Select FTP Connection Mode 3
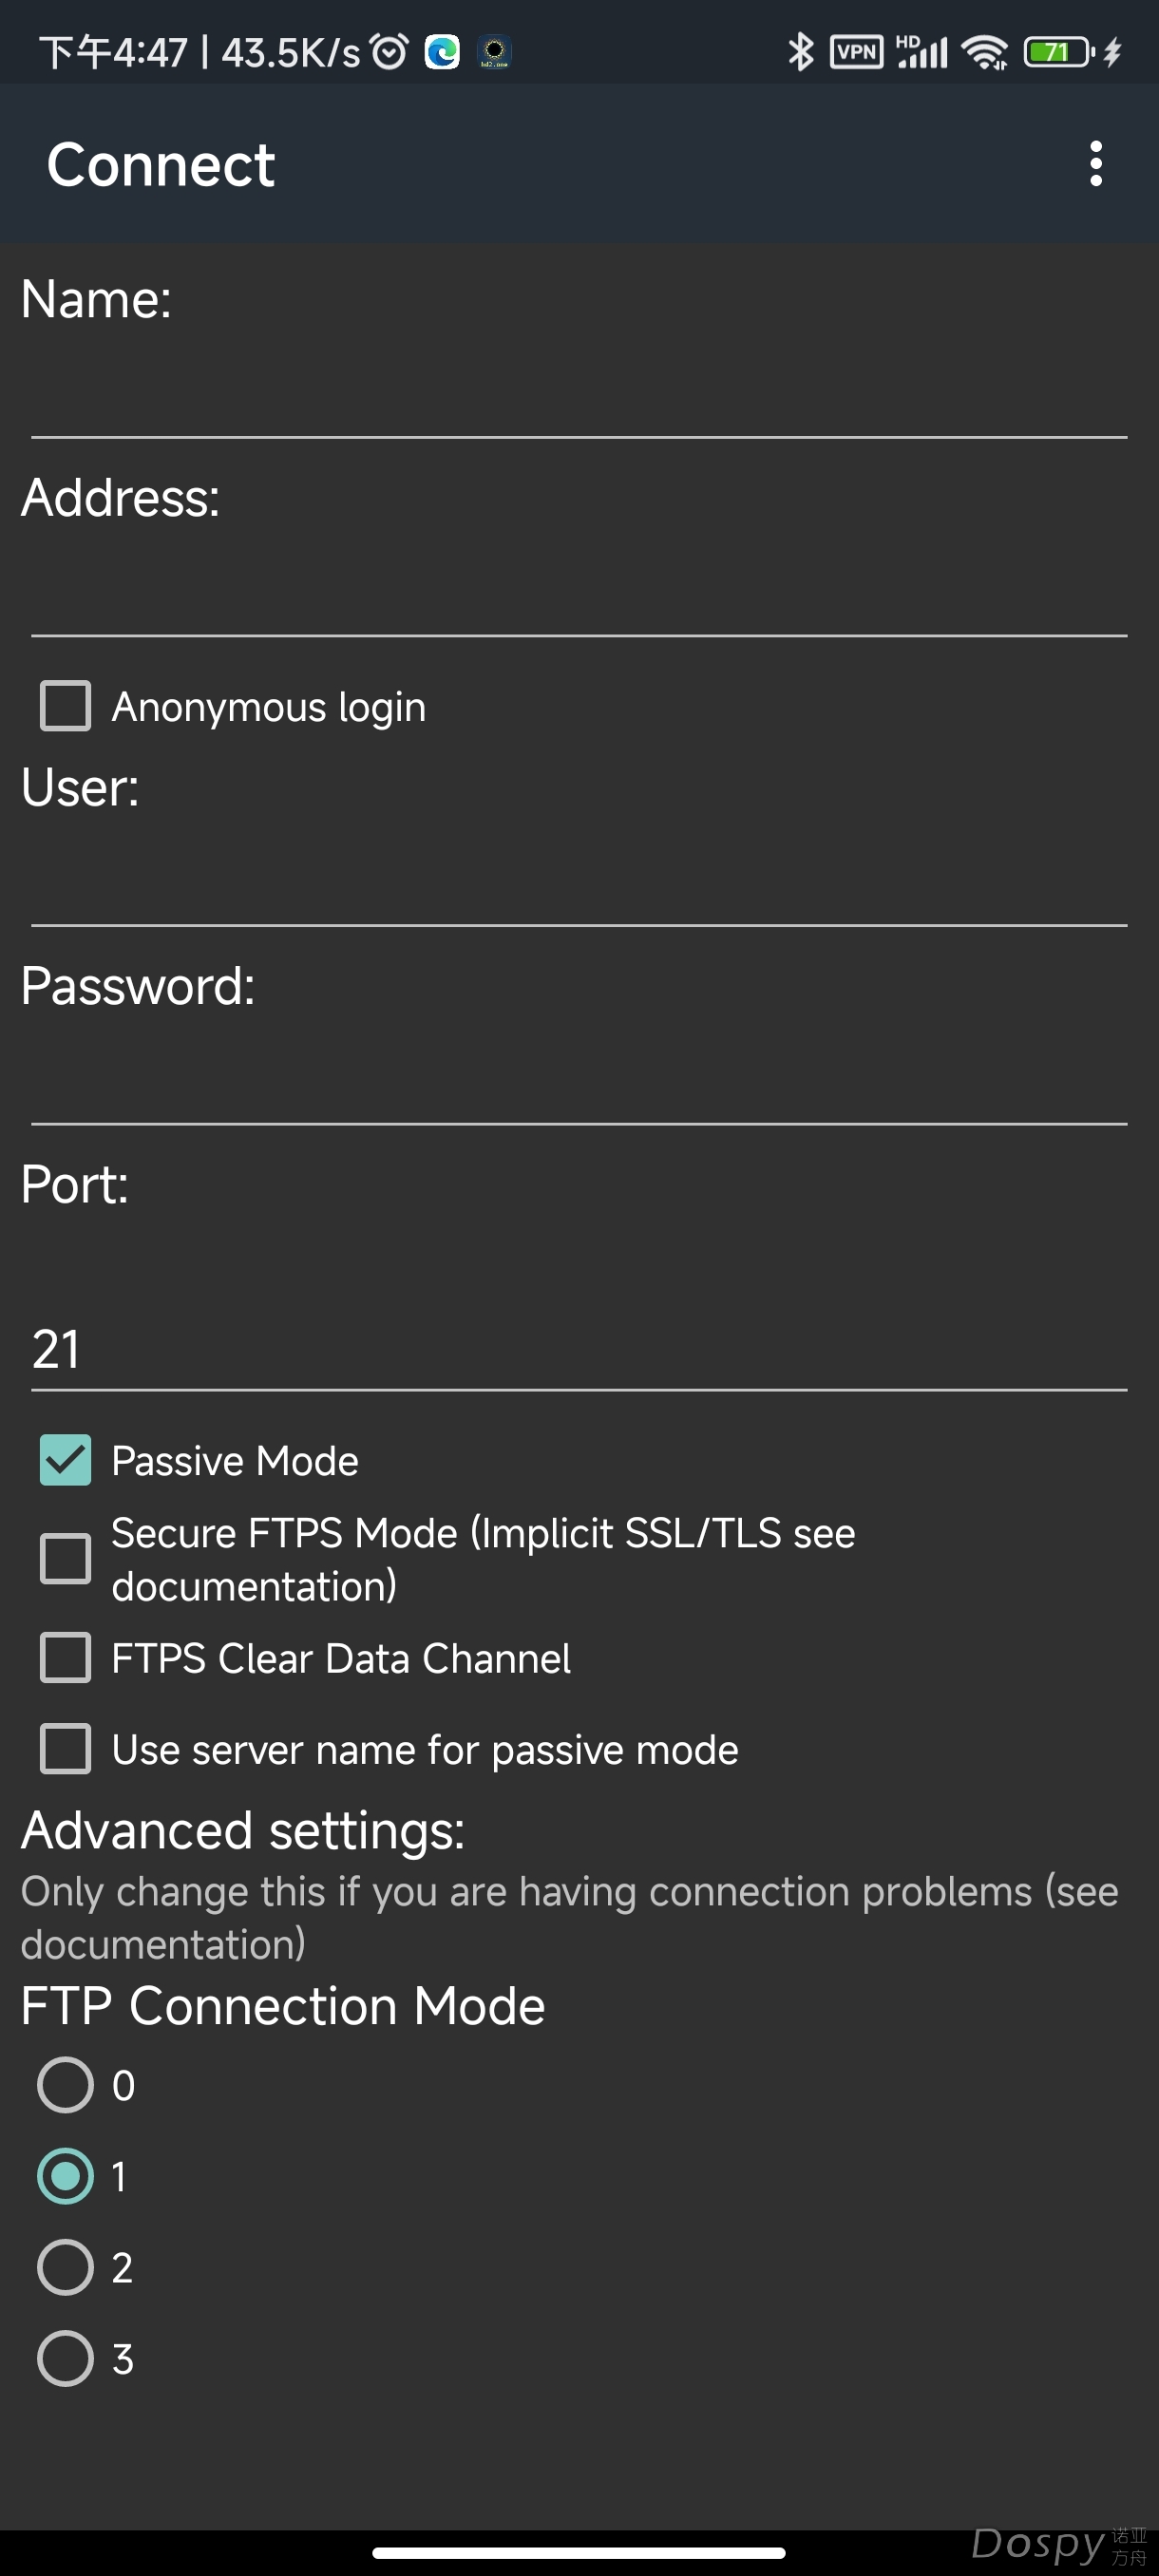The height and width of the screenshot is (2576, 1159). pyautogui.click(x=66, y=2358)
